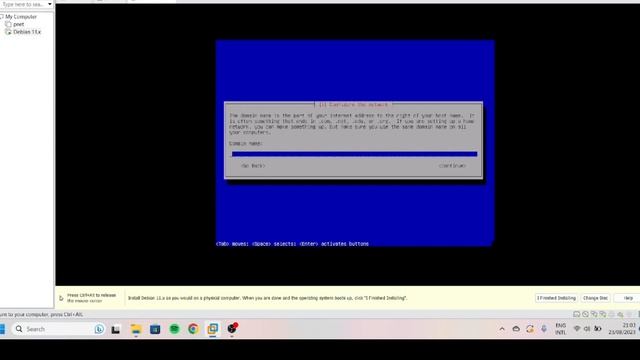Open File Explorer from the taskbar

pyautogui.click(x=136, y=329)
